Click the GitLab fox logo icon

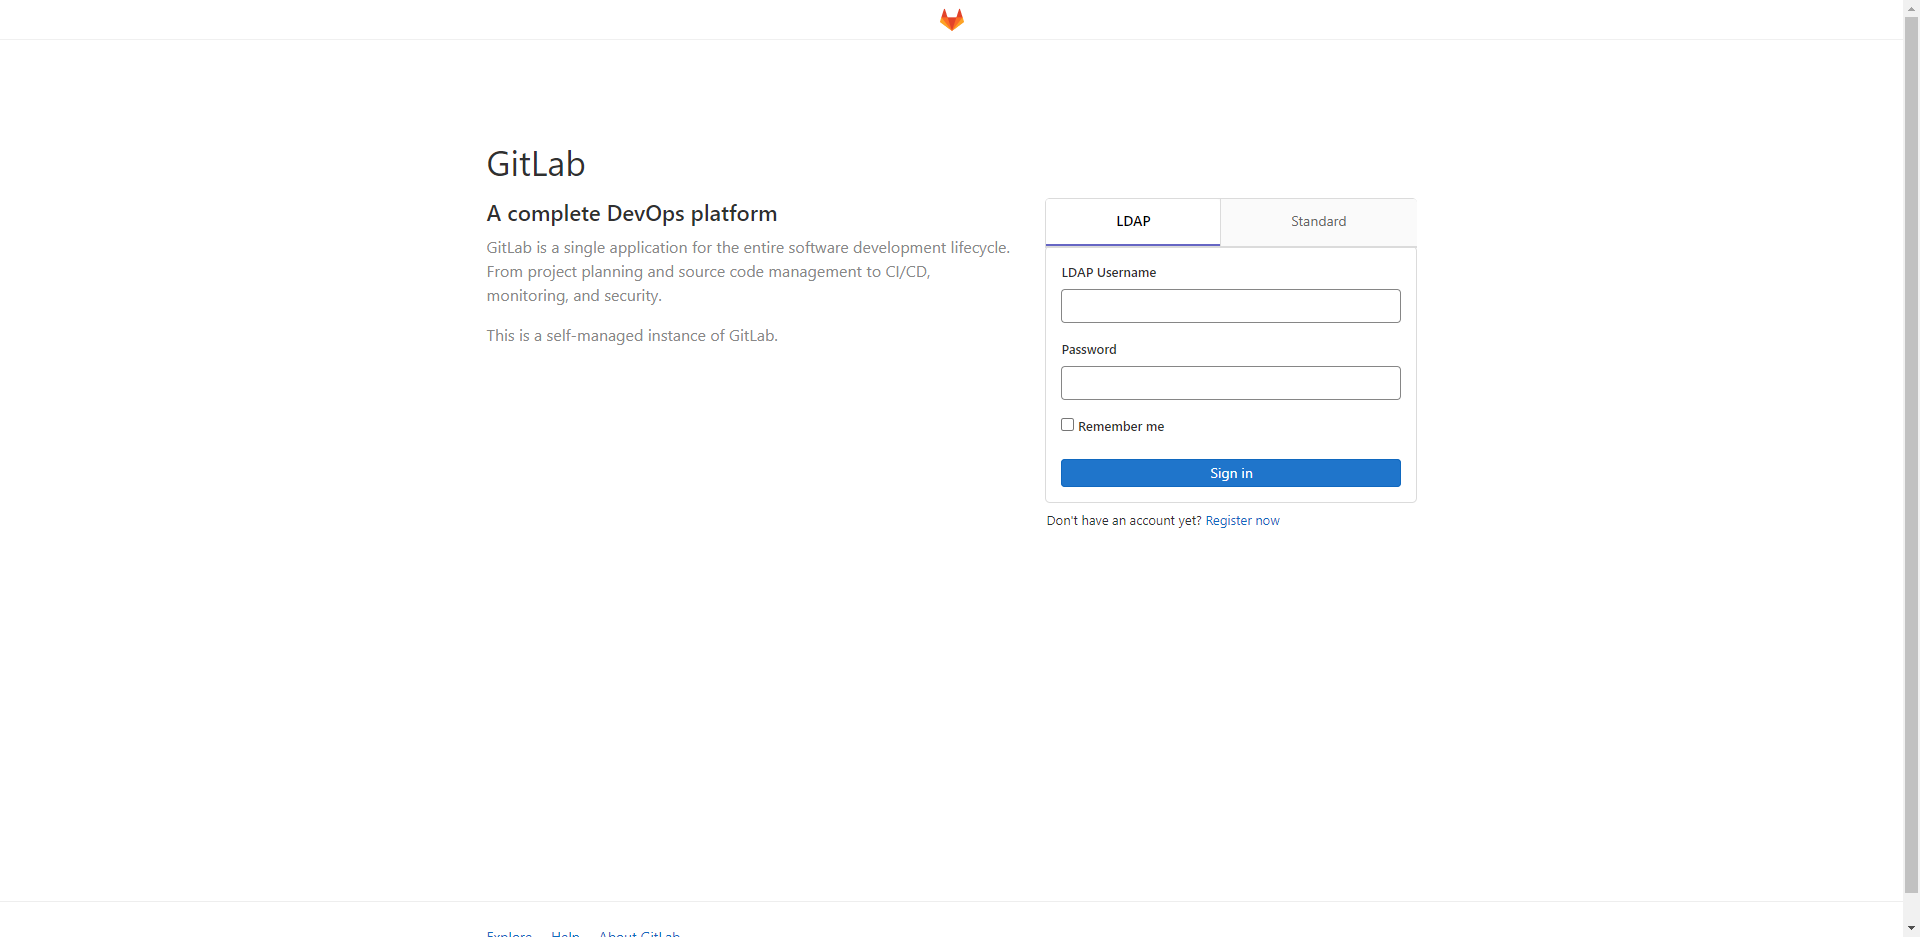click(951, 20)
